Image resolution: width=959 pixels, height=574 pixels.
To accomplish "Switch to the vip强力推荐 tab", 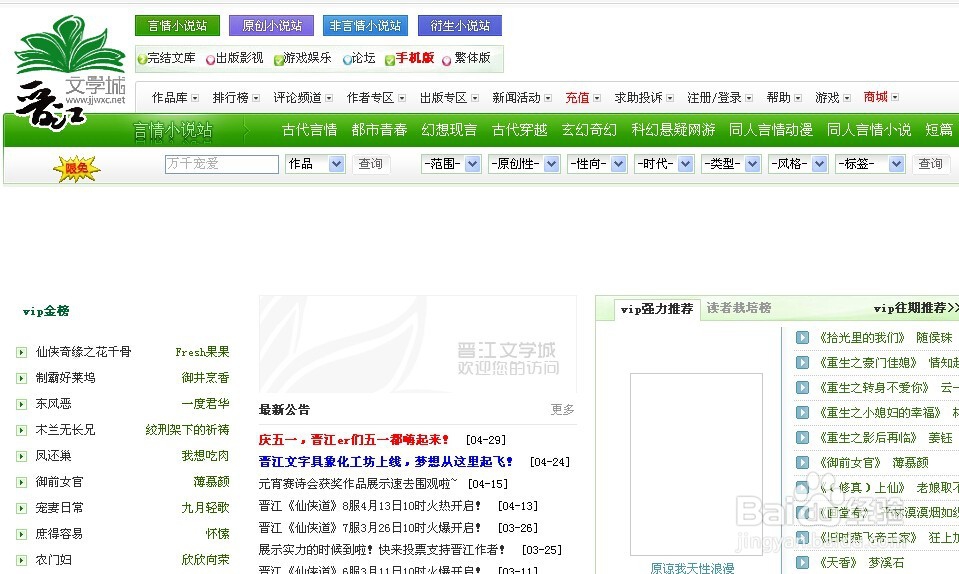I will tap(657, 309).
